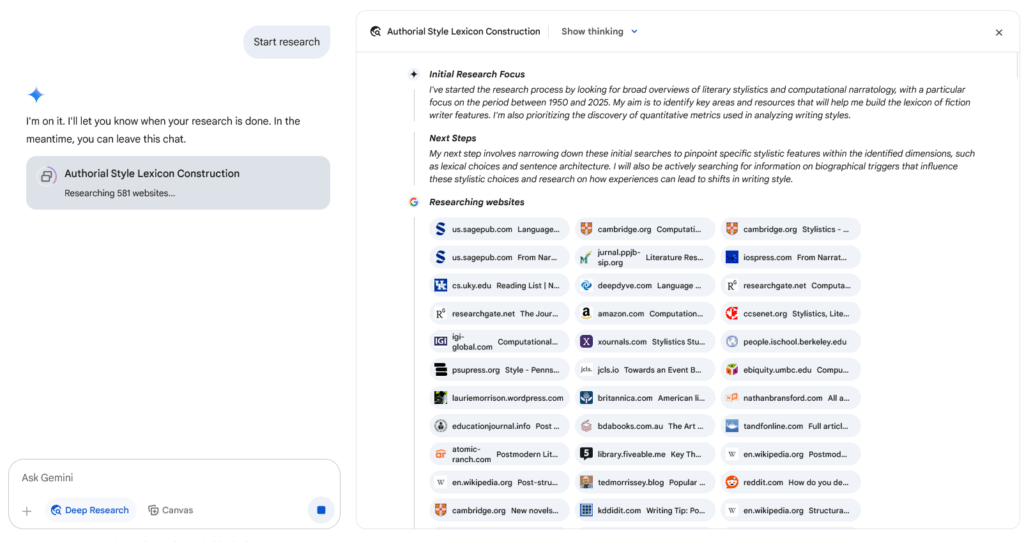Click the bdabooks.com.au favicon
Viewport: 1024px width, 542px height.
586,426
